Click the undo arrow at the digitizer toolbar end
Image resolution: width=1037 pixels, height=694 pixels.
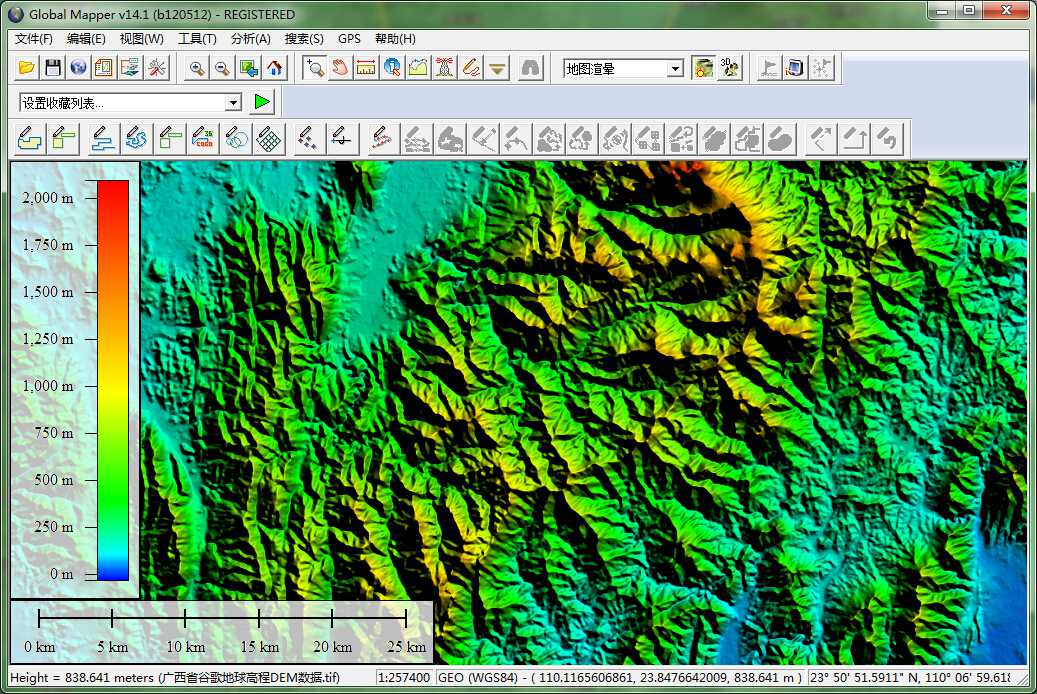tap(887, 139)
